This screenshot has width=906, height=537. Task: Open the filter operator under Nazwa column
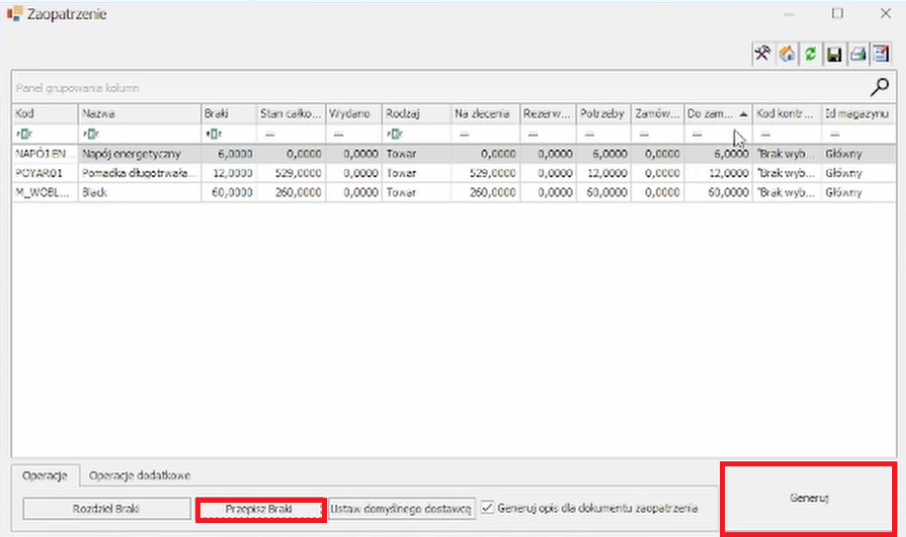coord(90,134)
